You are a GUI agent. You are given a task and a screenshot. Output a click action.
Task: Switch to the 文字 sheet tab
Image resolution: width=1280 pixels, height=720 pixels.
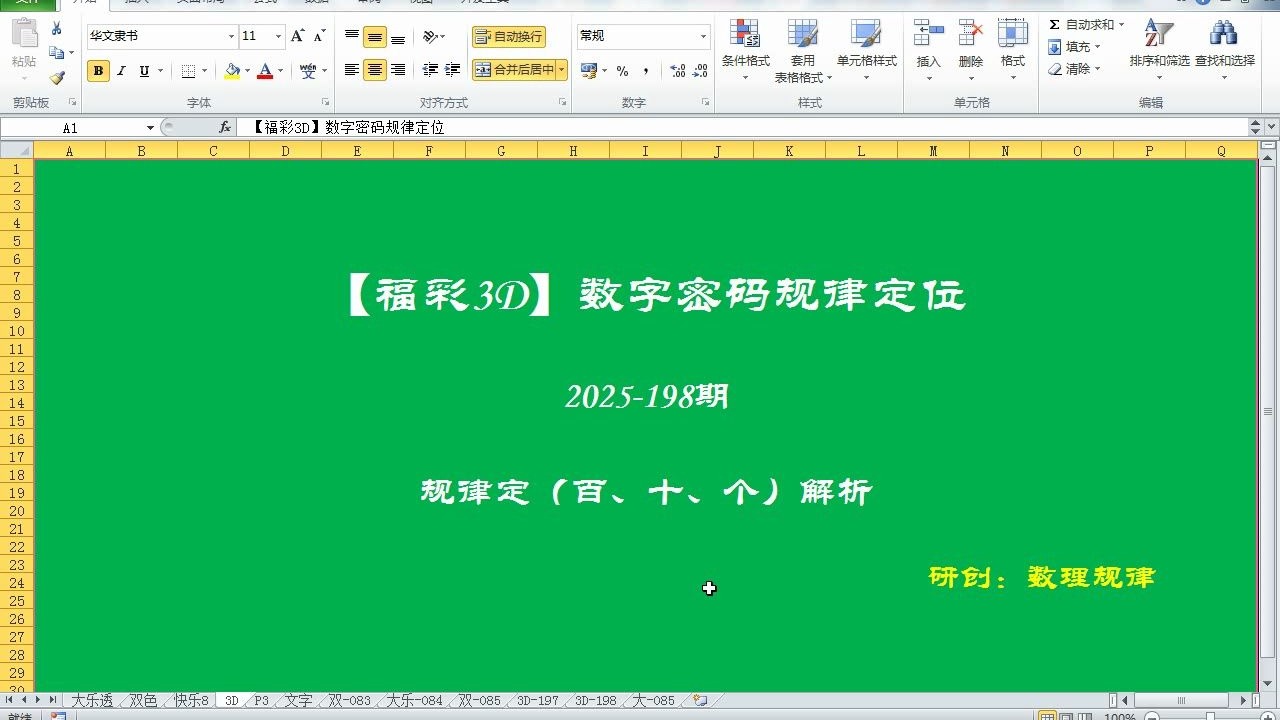tap(298, 701)
